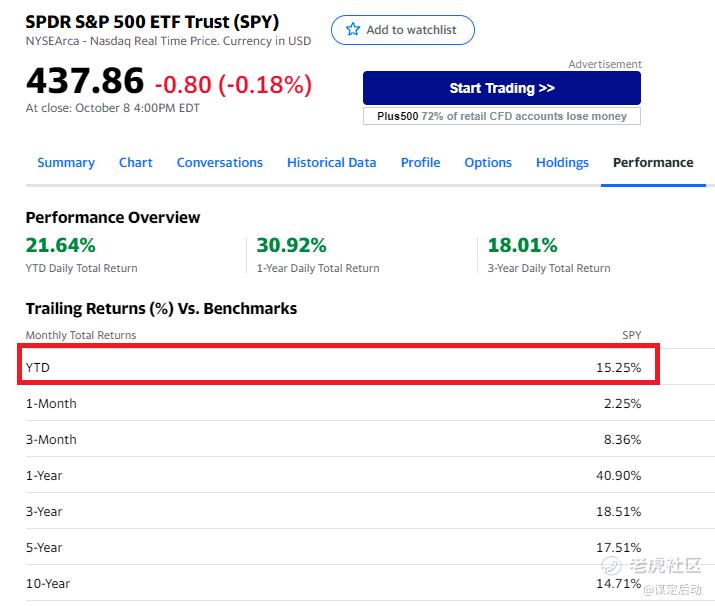Click the -0.80 (-0.18%) price change

[x=233, y=85]
